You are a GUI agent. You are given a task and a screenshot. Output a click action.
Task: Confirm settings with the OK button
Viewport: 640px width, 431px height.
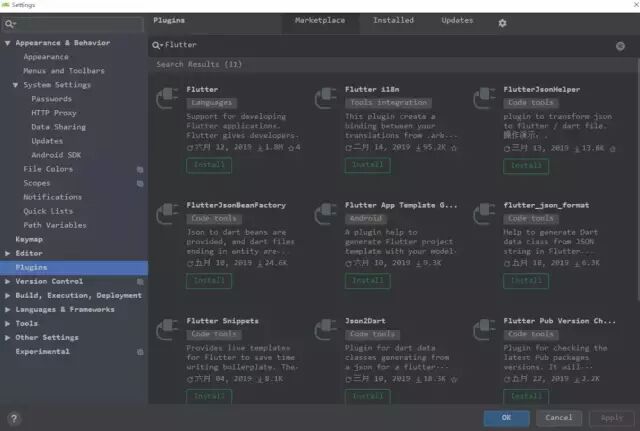coord(507,418)
